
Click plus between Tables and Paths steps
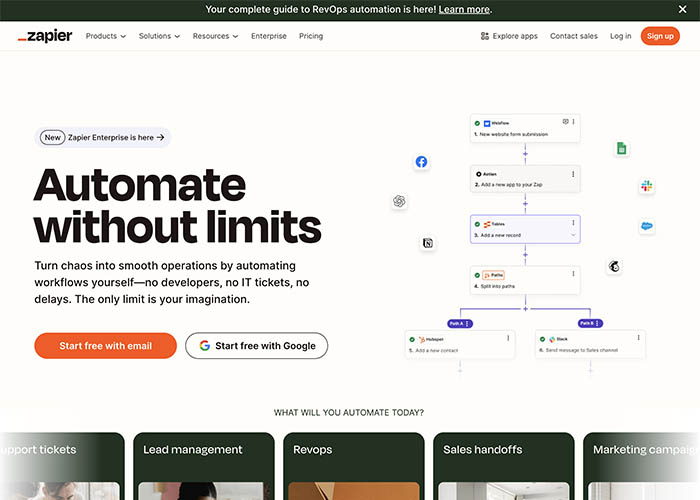pyautogui.click(x=525, y=255)
